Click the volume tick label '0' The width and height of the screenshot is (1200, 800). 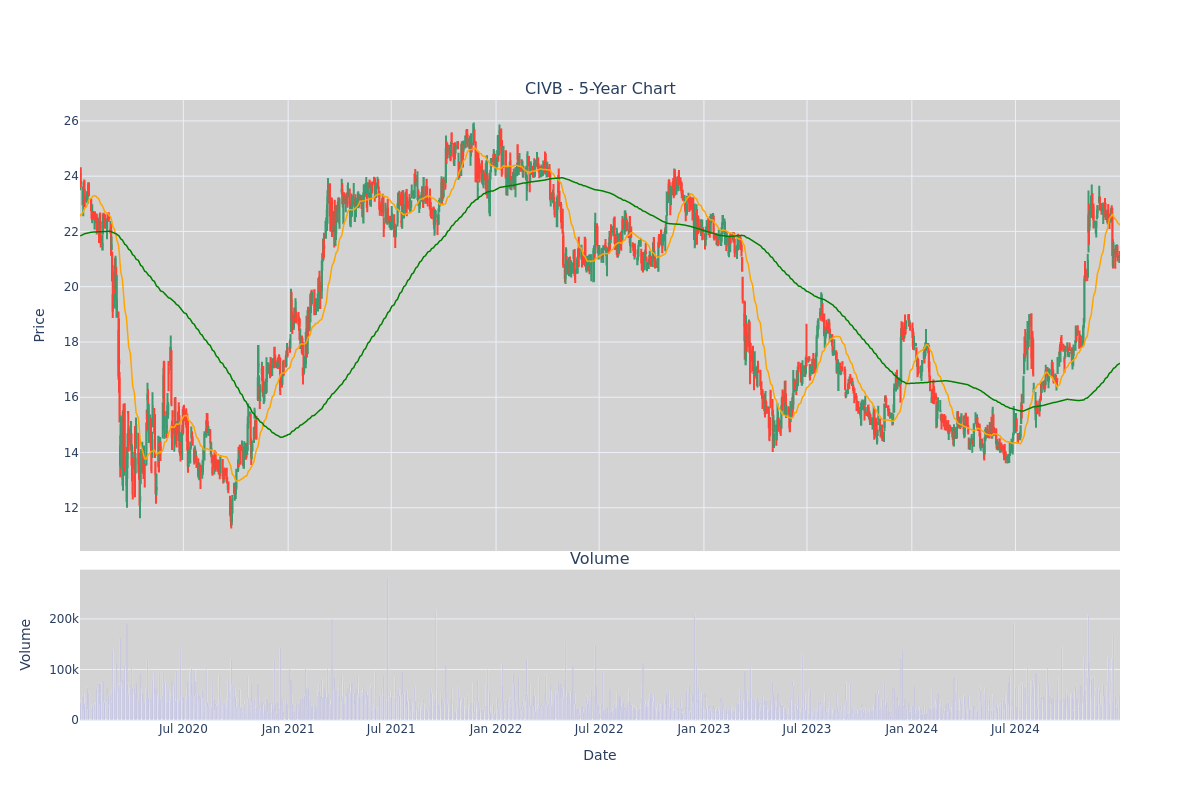click(75, 720)
